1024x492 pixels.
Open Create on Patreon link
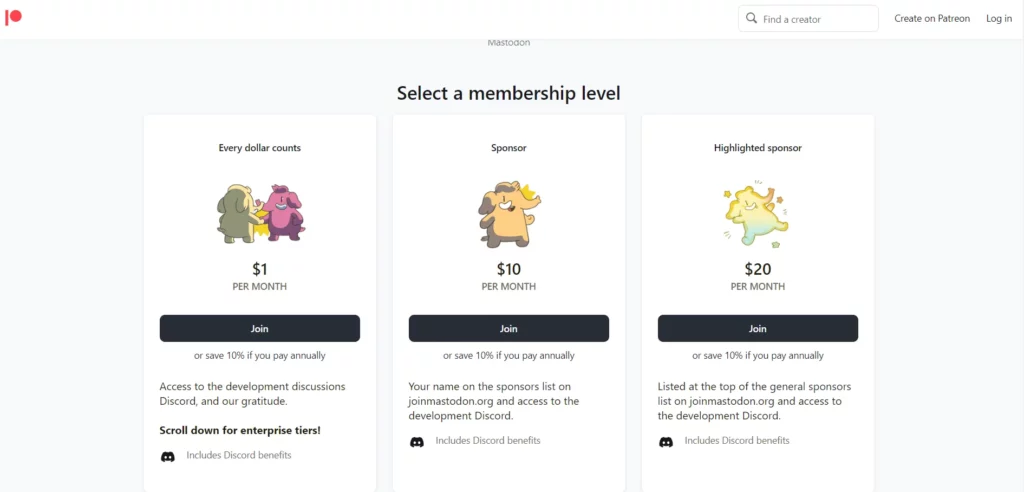pos(932,18)
